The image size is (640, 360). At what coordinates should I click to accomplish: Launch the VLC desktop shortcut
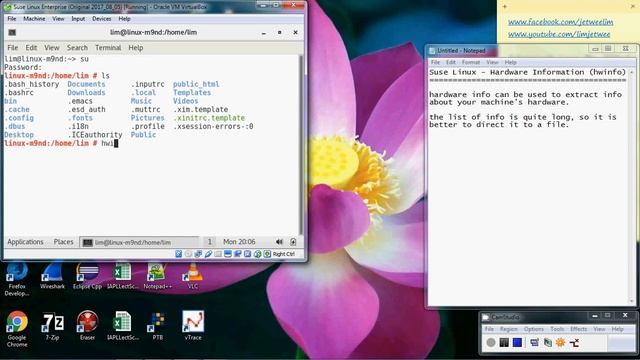(193, 277)
